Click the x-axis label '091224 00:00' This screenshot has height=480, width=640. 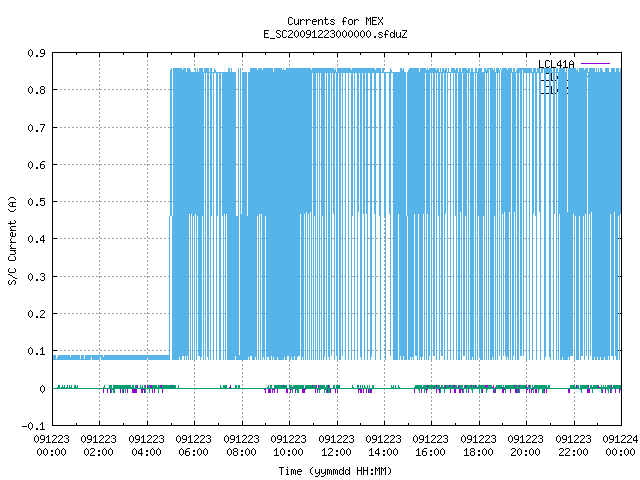pyautogui.click(x=620, y=446)
